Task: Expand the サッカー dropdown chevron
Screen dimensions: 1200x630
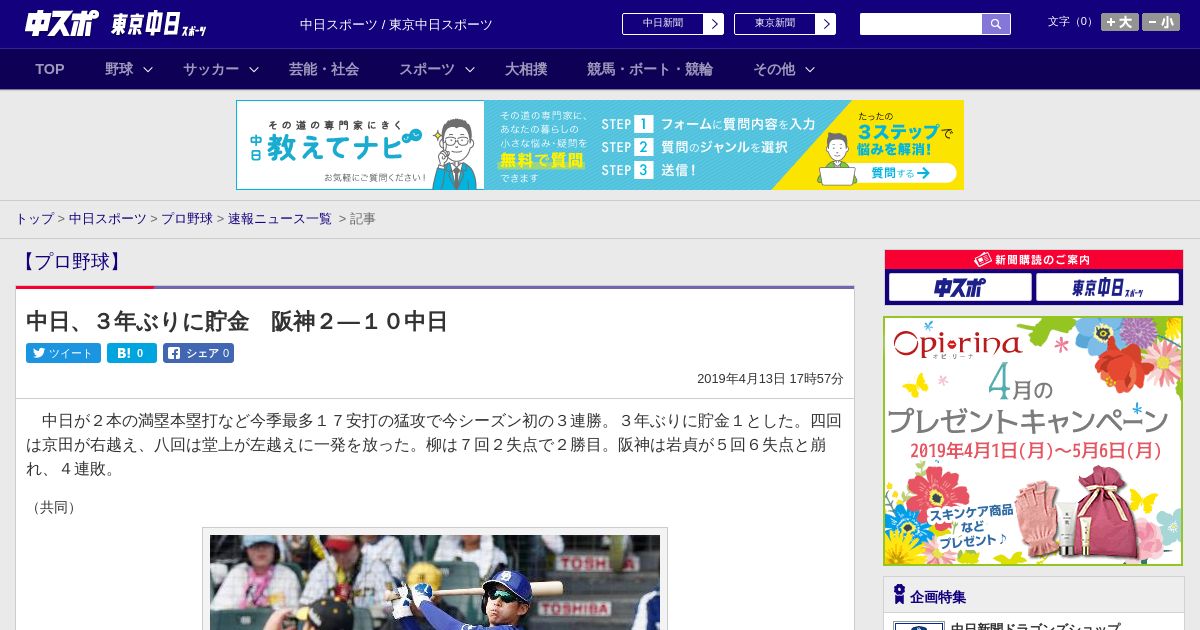Action: [254, 69]
